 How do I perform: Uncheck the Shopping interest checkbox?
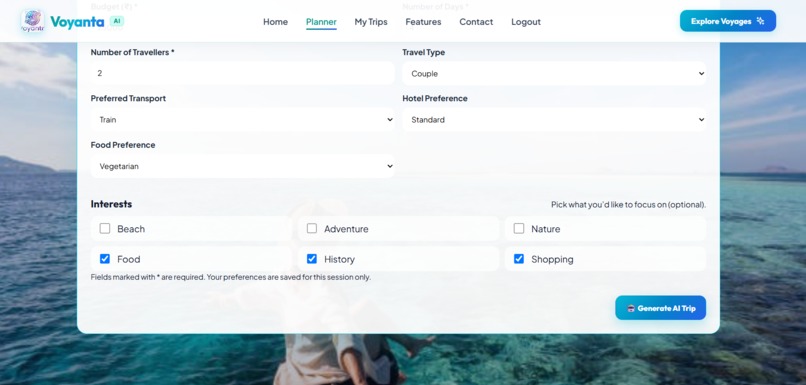pos(519,259)
